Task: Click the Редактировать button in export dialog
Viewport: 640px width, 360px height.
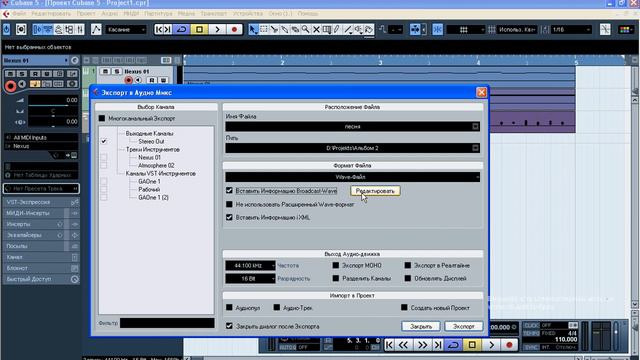Action: point(375,191)
